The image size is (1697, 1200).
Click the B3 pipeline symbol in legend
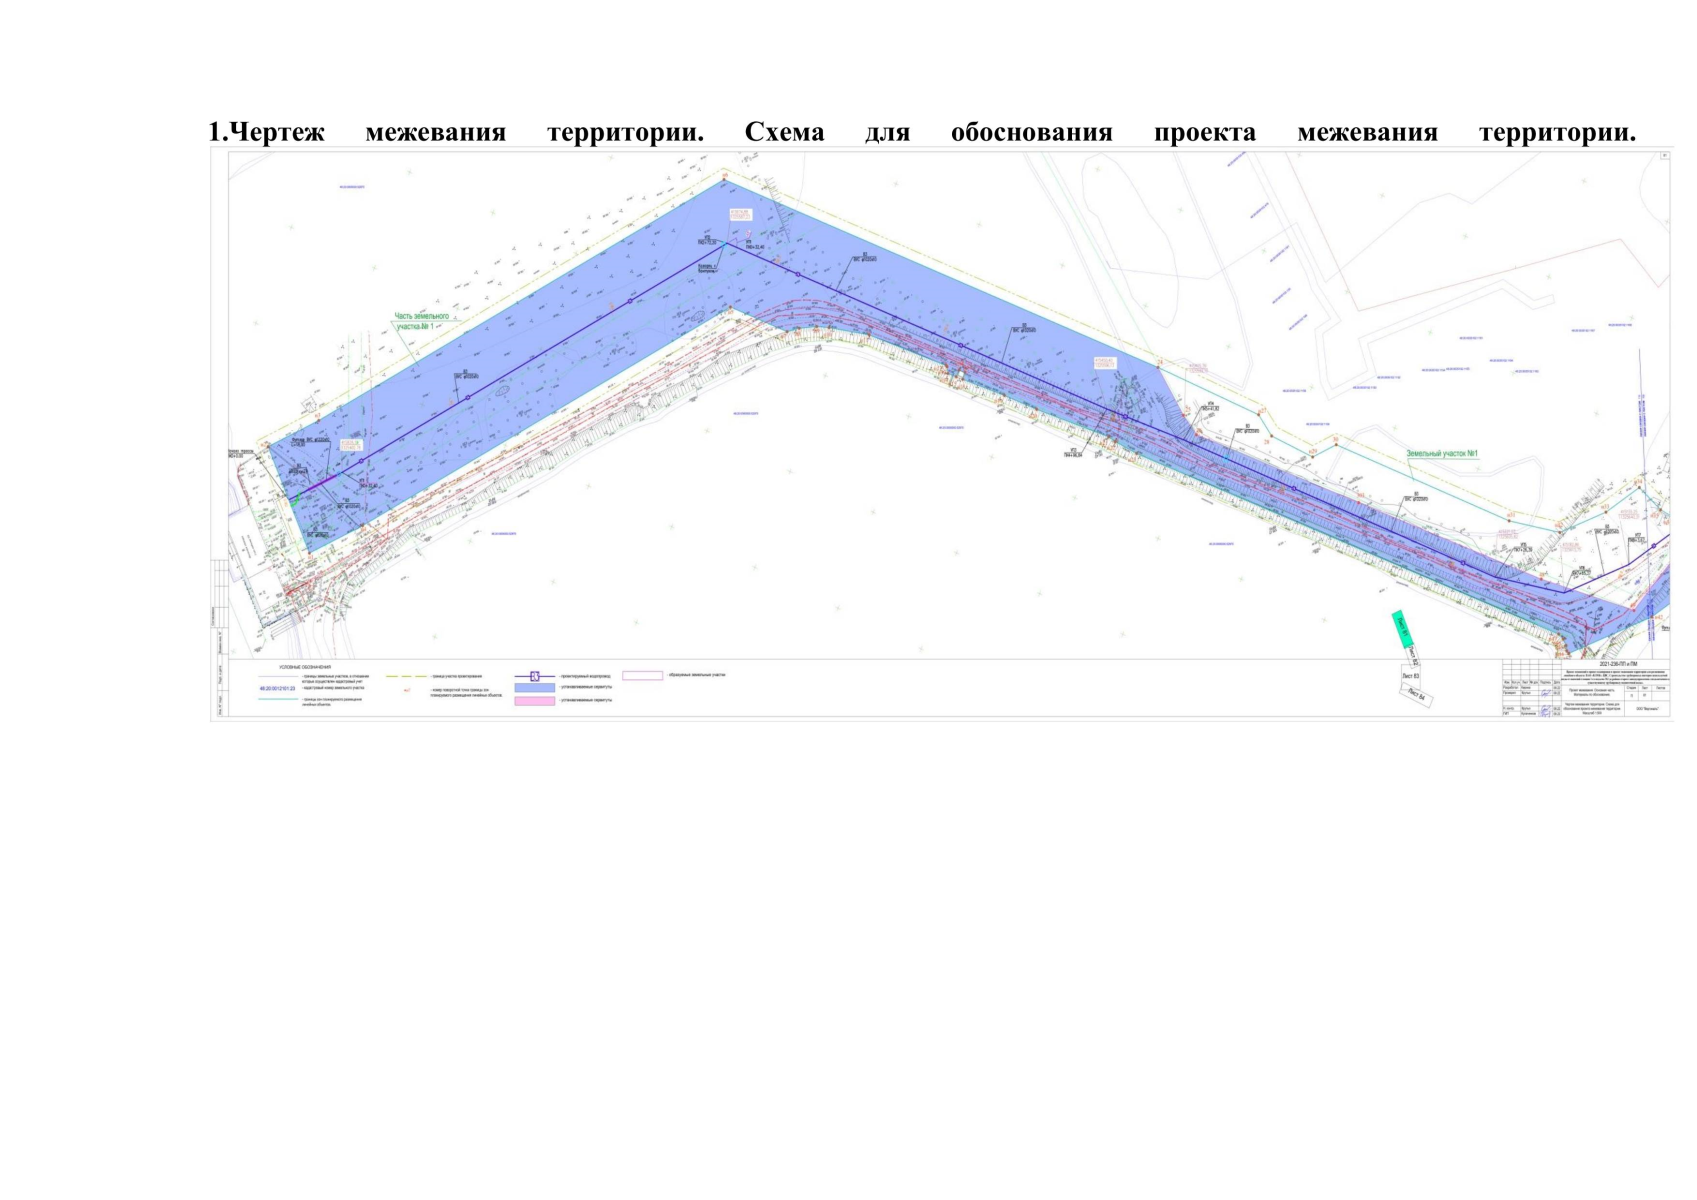(x=534, y=676)
